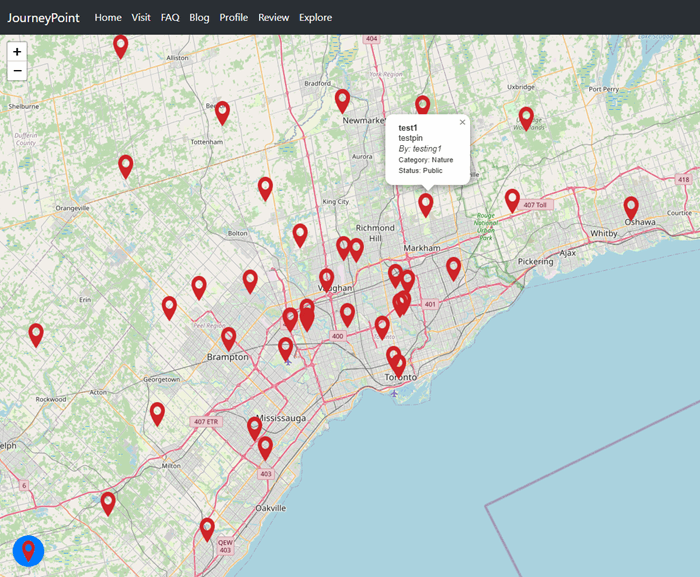
Task: Navigate to the Review page
Action: 273,17
